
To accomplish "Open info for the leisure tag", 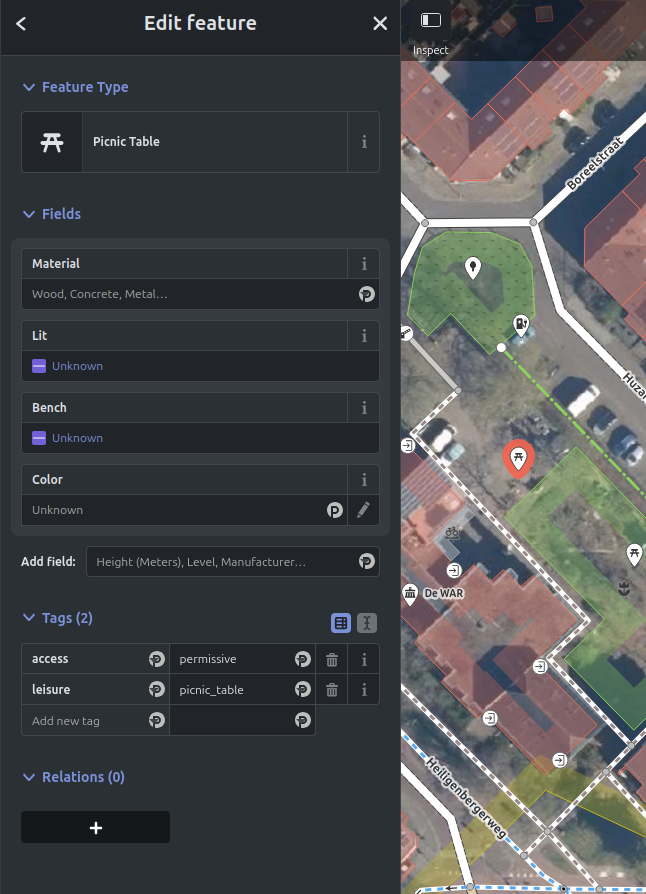I will coord(364,690).
